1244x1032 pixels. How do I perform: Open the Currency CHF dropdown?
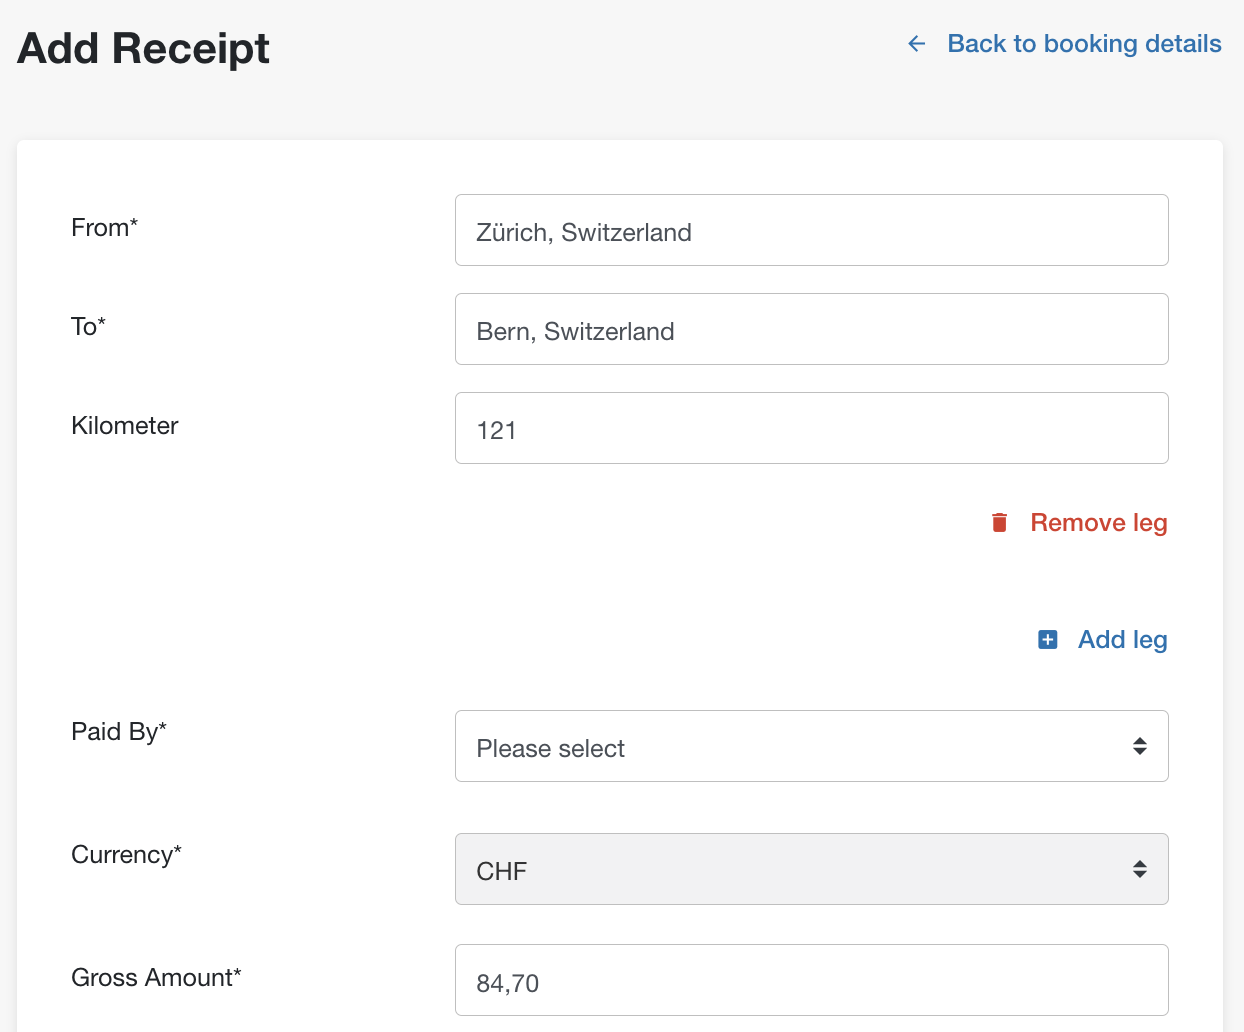coord(811,869)
